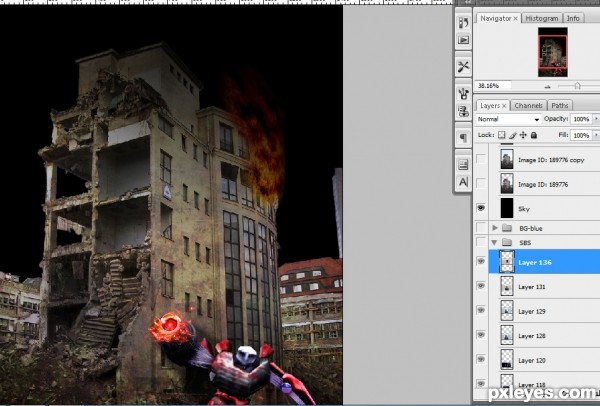Image resolution: width=600 pixels, height=406 pixels.
Task: Click the Layer 131 thumbnail
Action: (x=507, y=286)
